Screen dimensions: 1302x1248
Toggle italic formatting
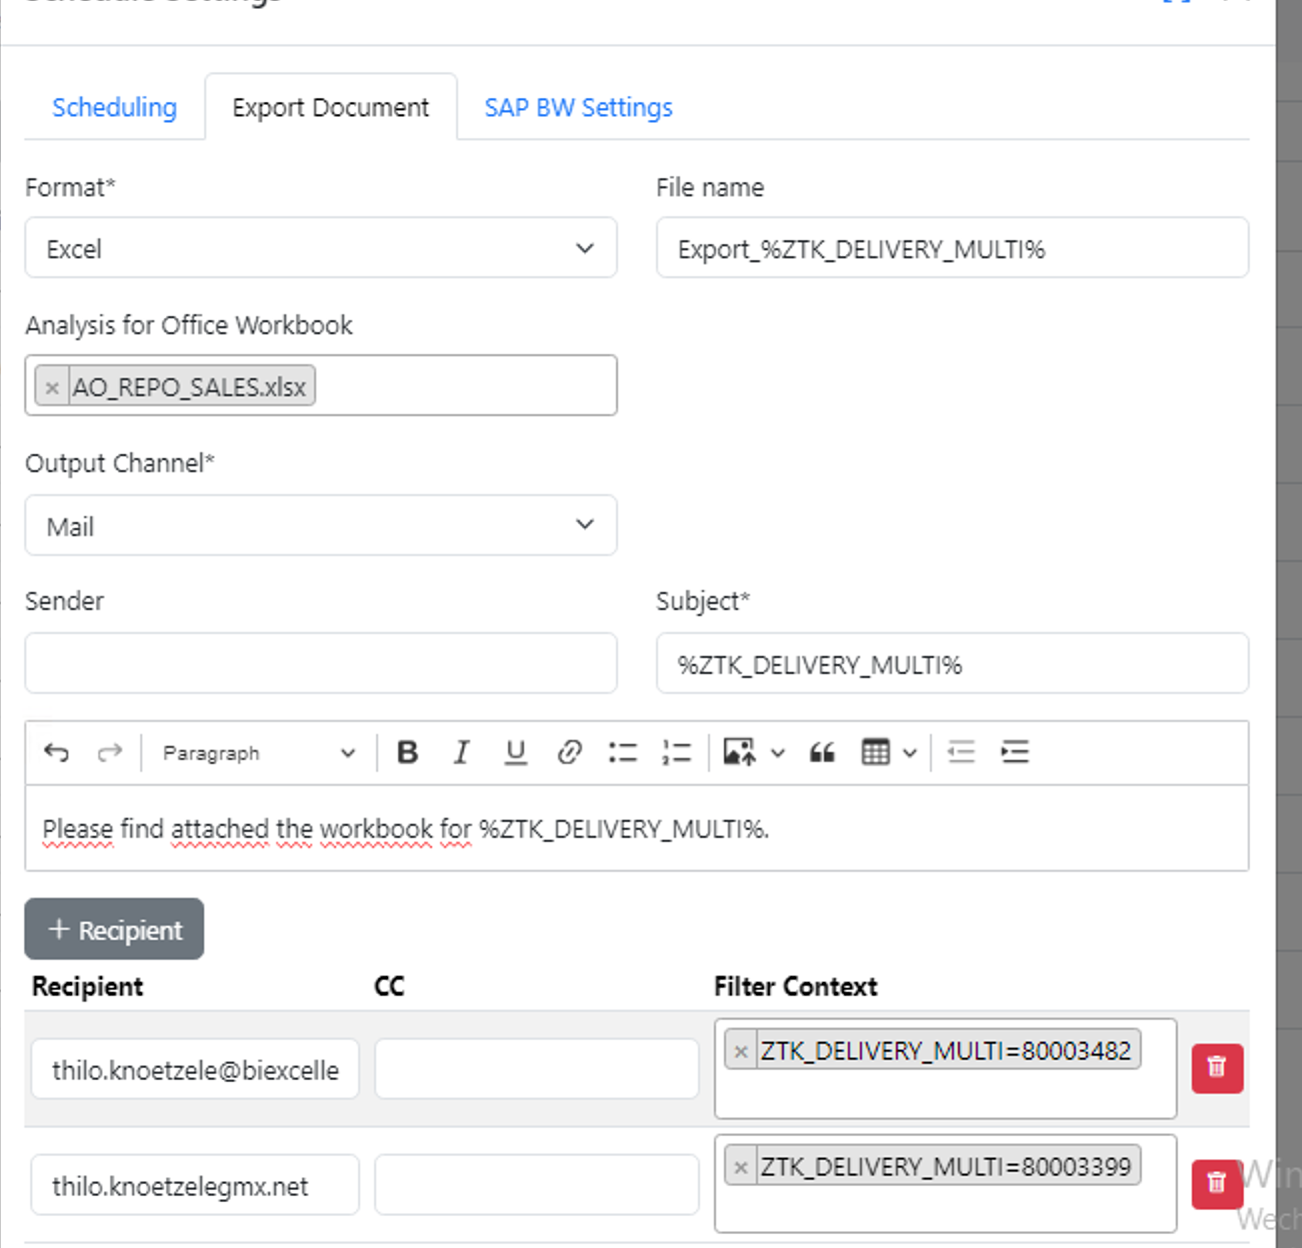tap(461, 752)
